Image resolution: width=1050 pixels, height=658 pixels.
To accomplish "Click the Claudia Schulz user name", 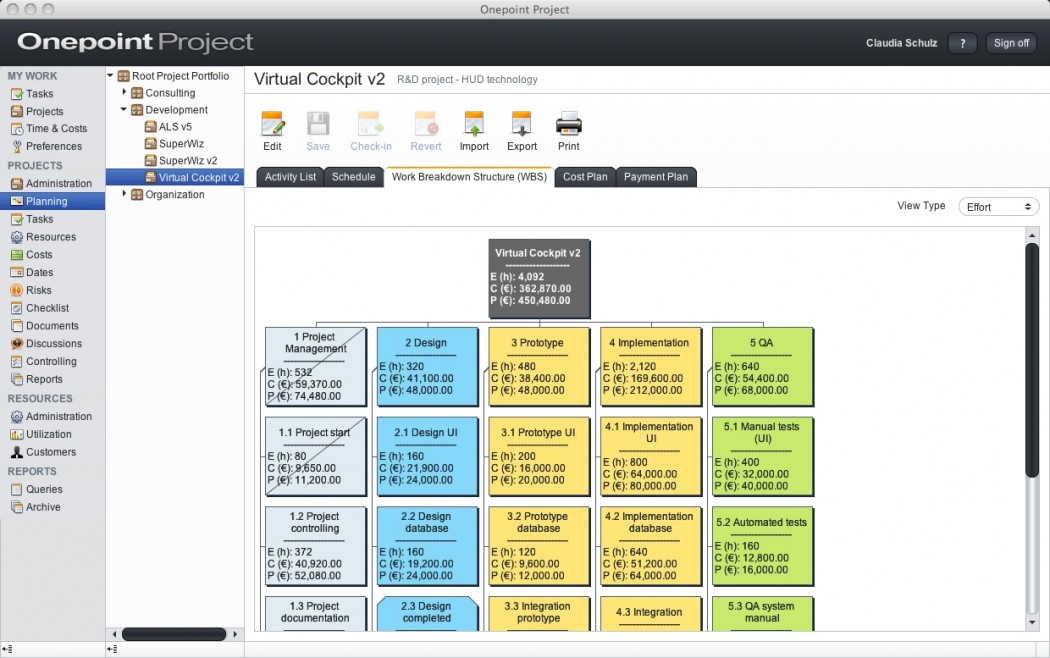I will click(x=901, y=43).
